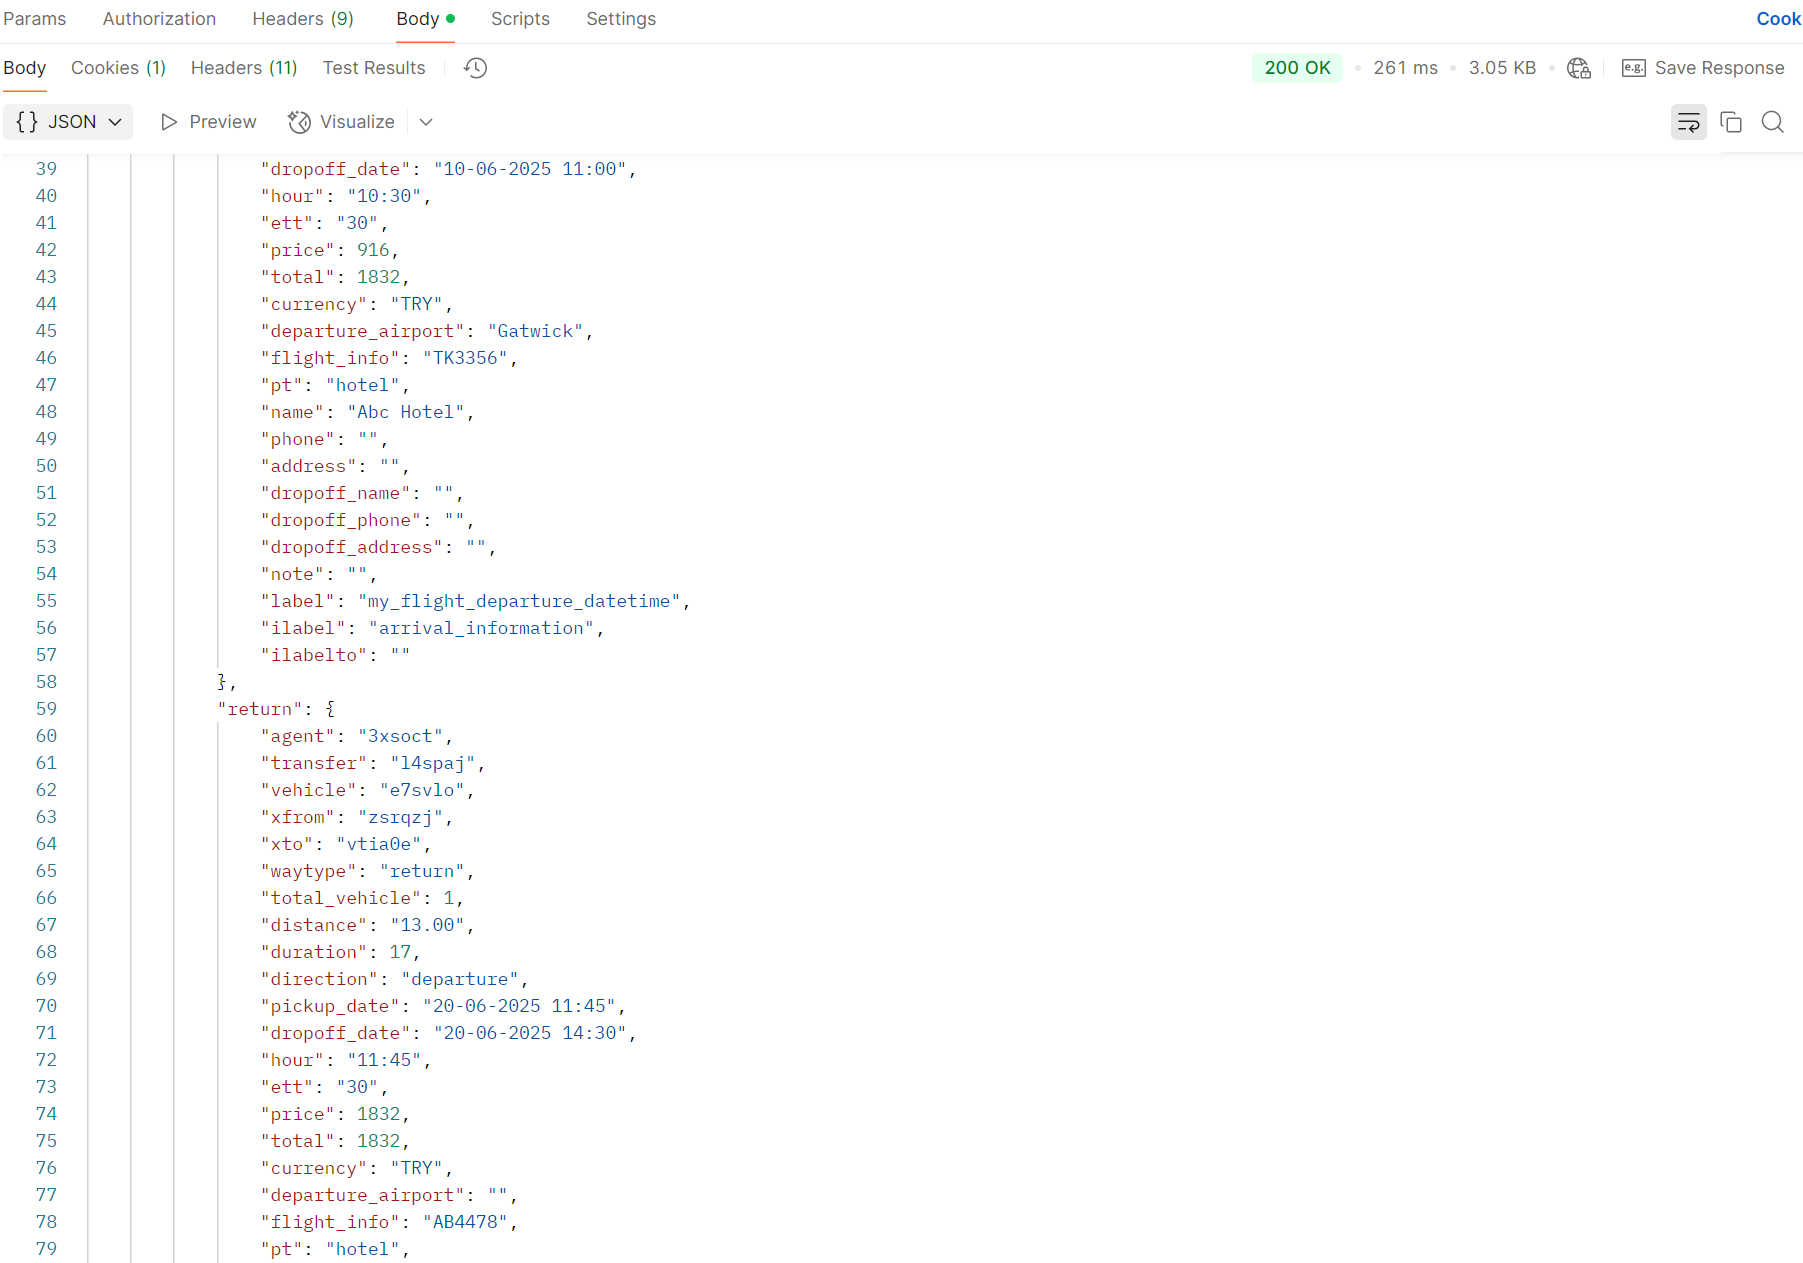The width and height of the screenshot is (1803, 1263).
Task: Open the Authorization tab
Action: point(159,19)
